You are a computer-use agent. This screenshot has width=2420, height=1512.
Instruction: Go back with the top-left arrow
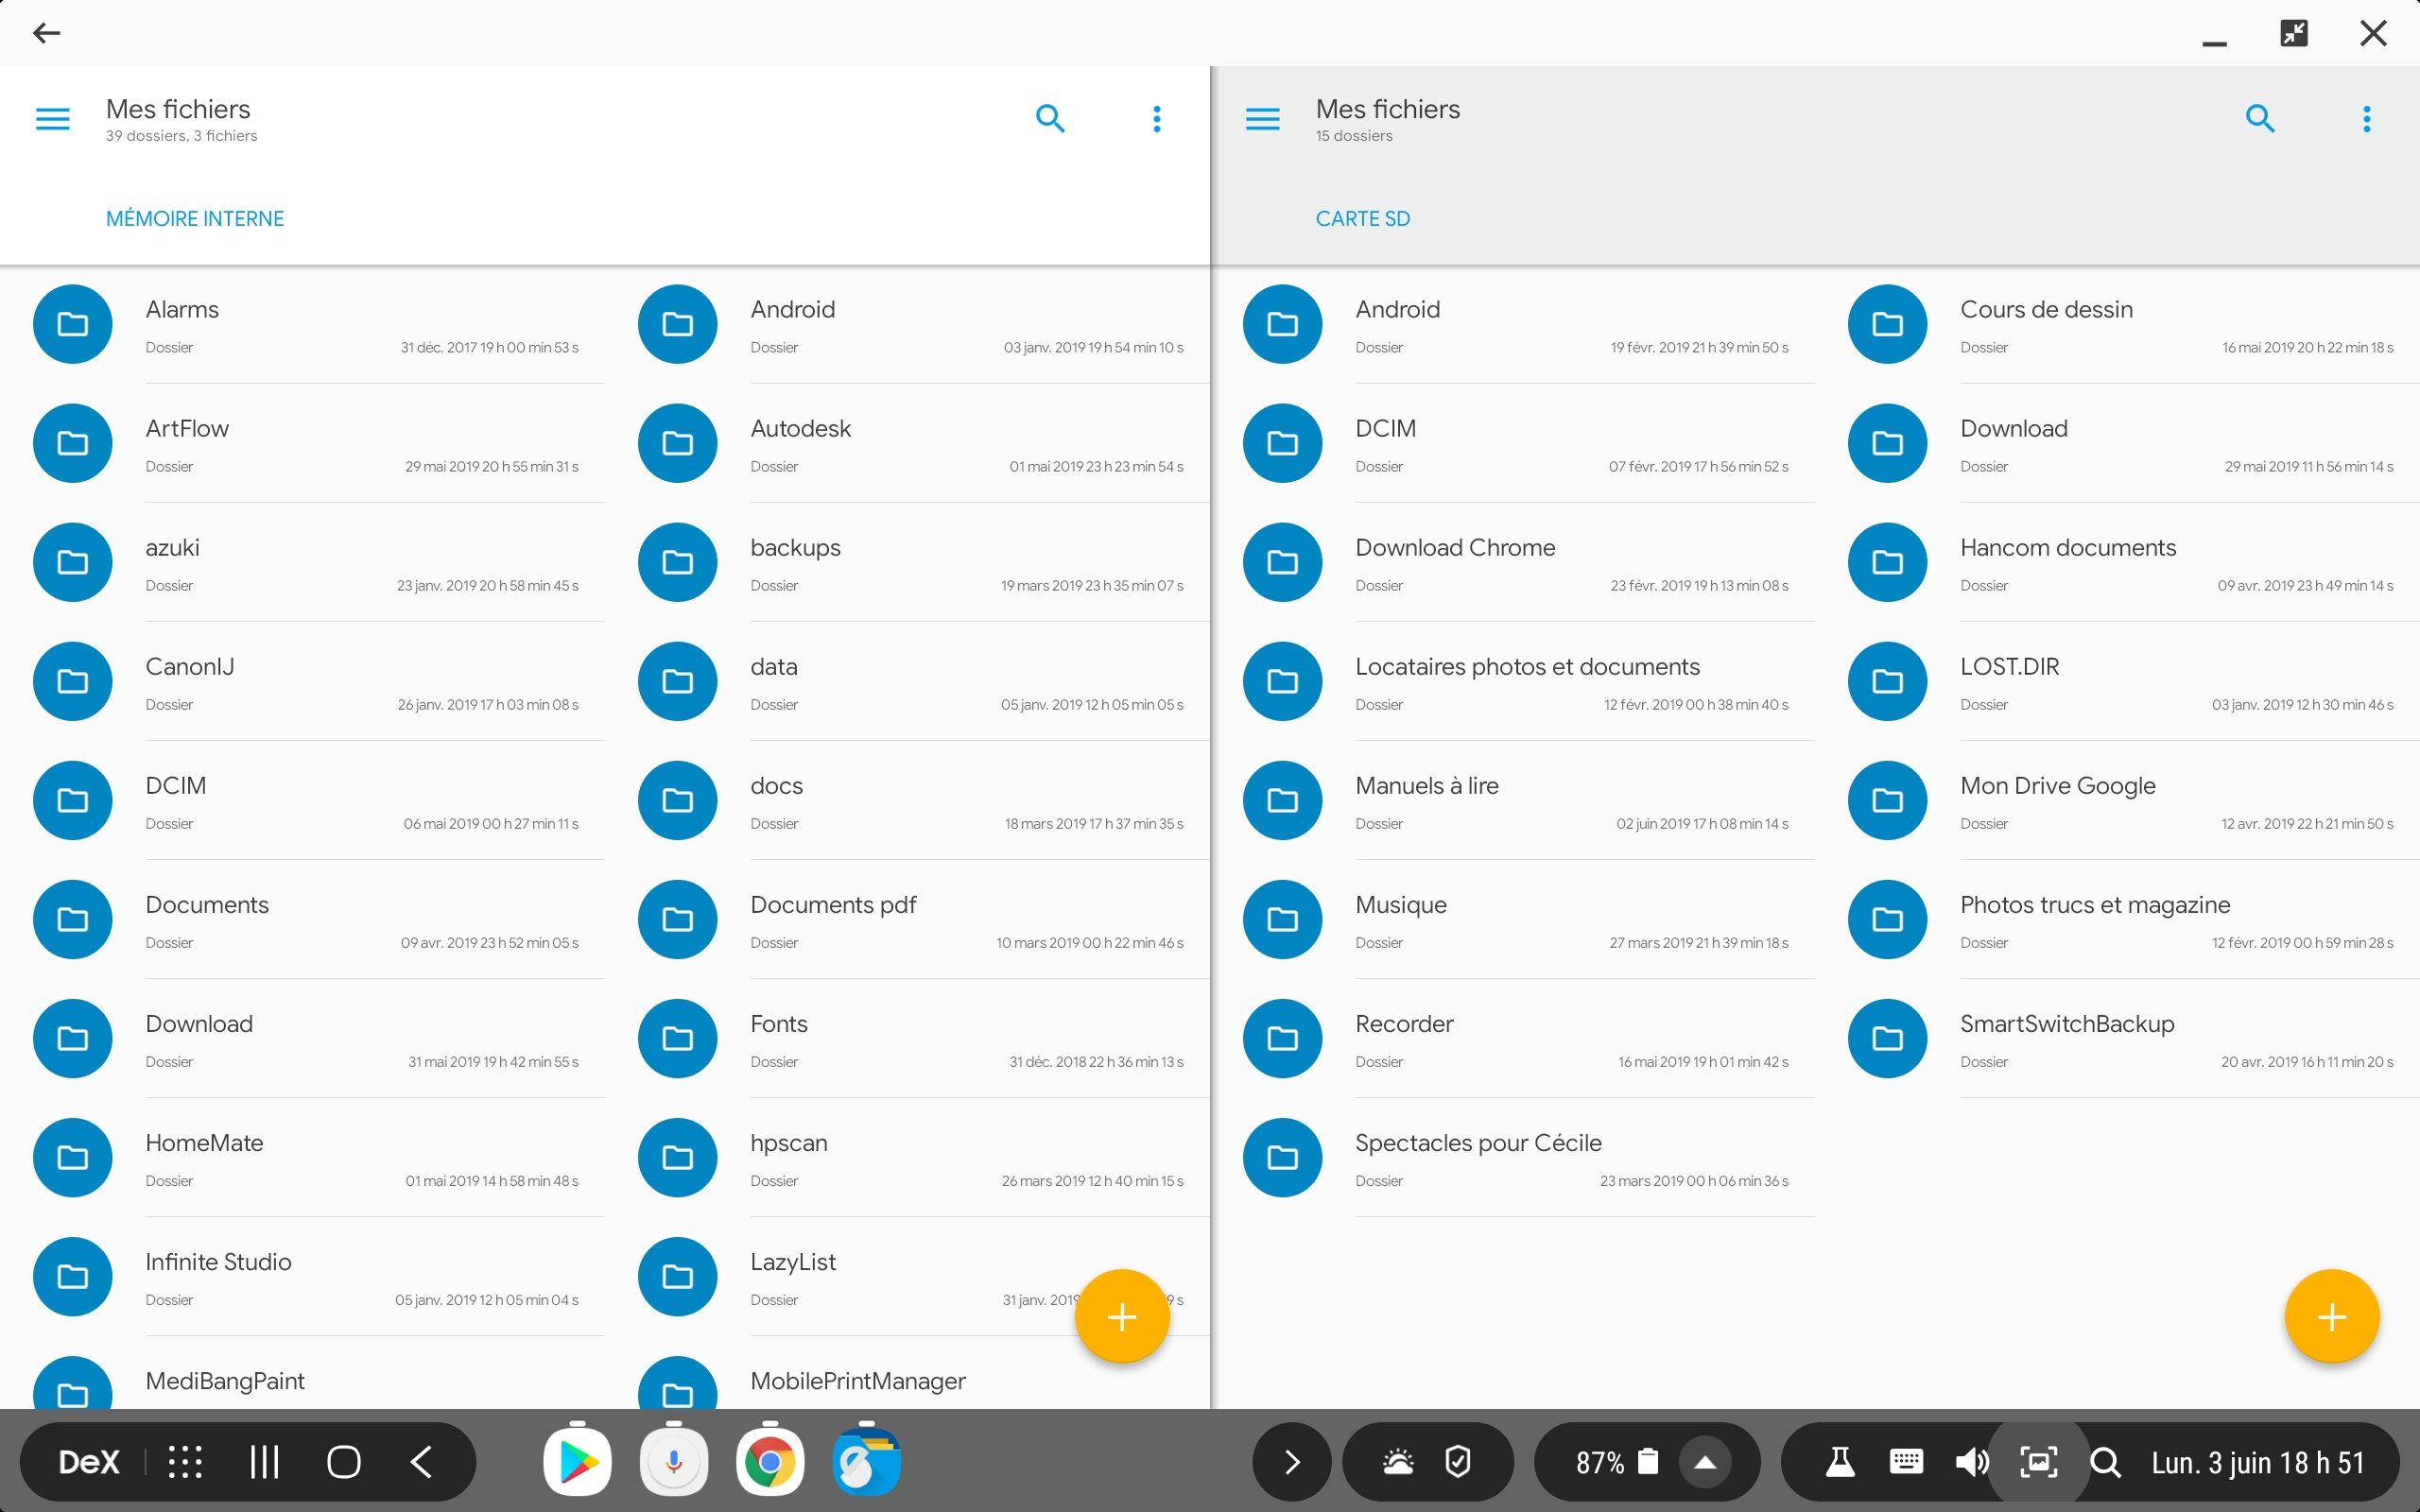click(46, 33)
